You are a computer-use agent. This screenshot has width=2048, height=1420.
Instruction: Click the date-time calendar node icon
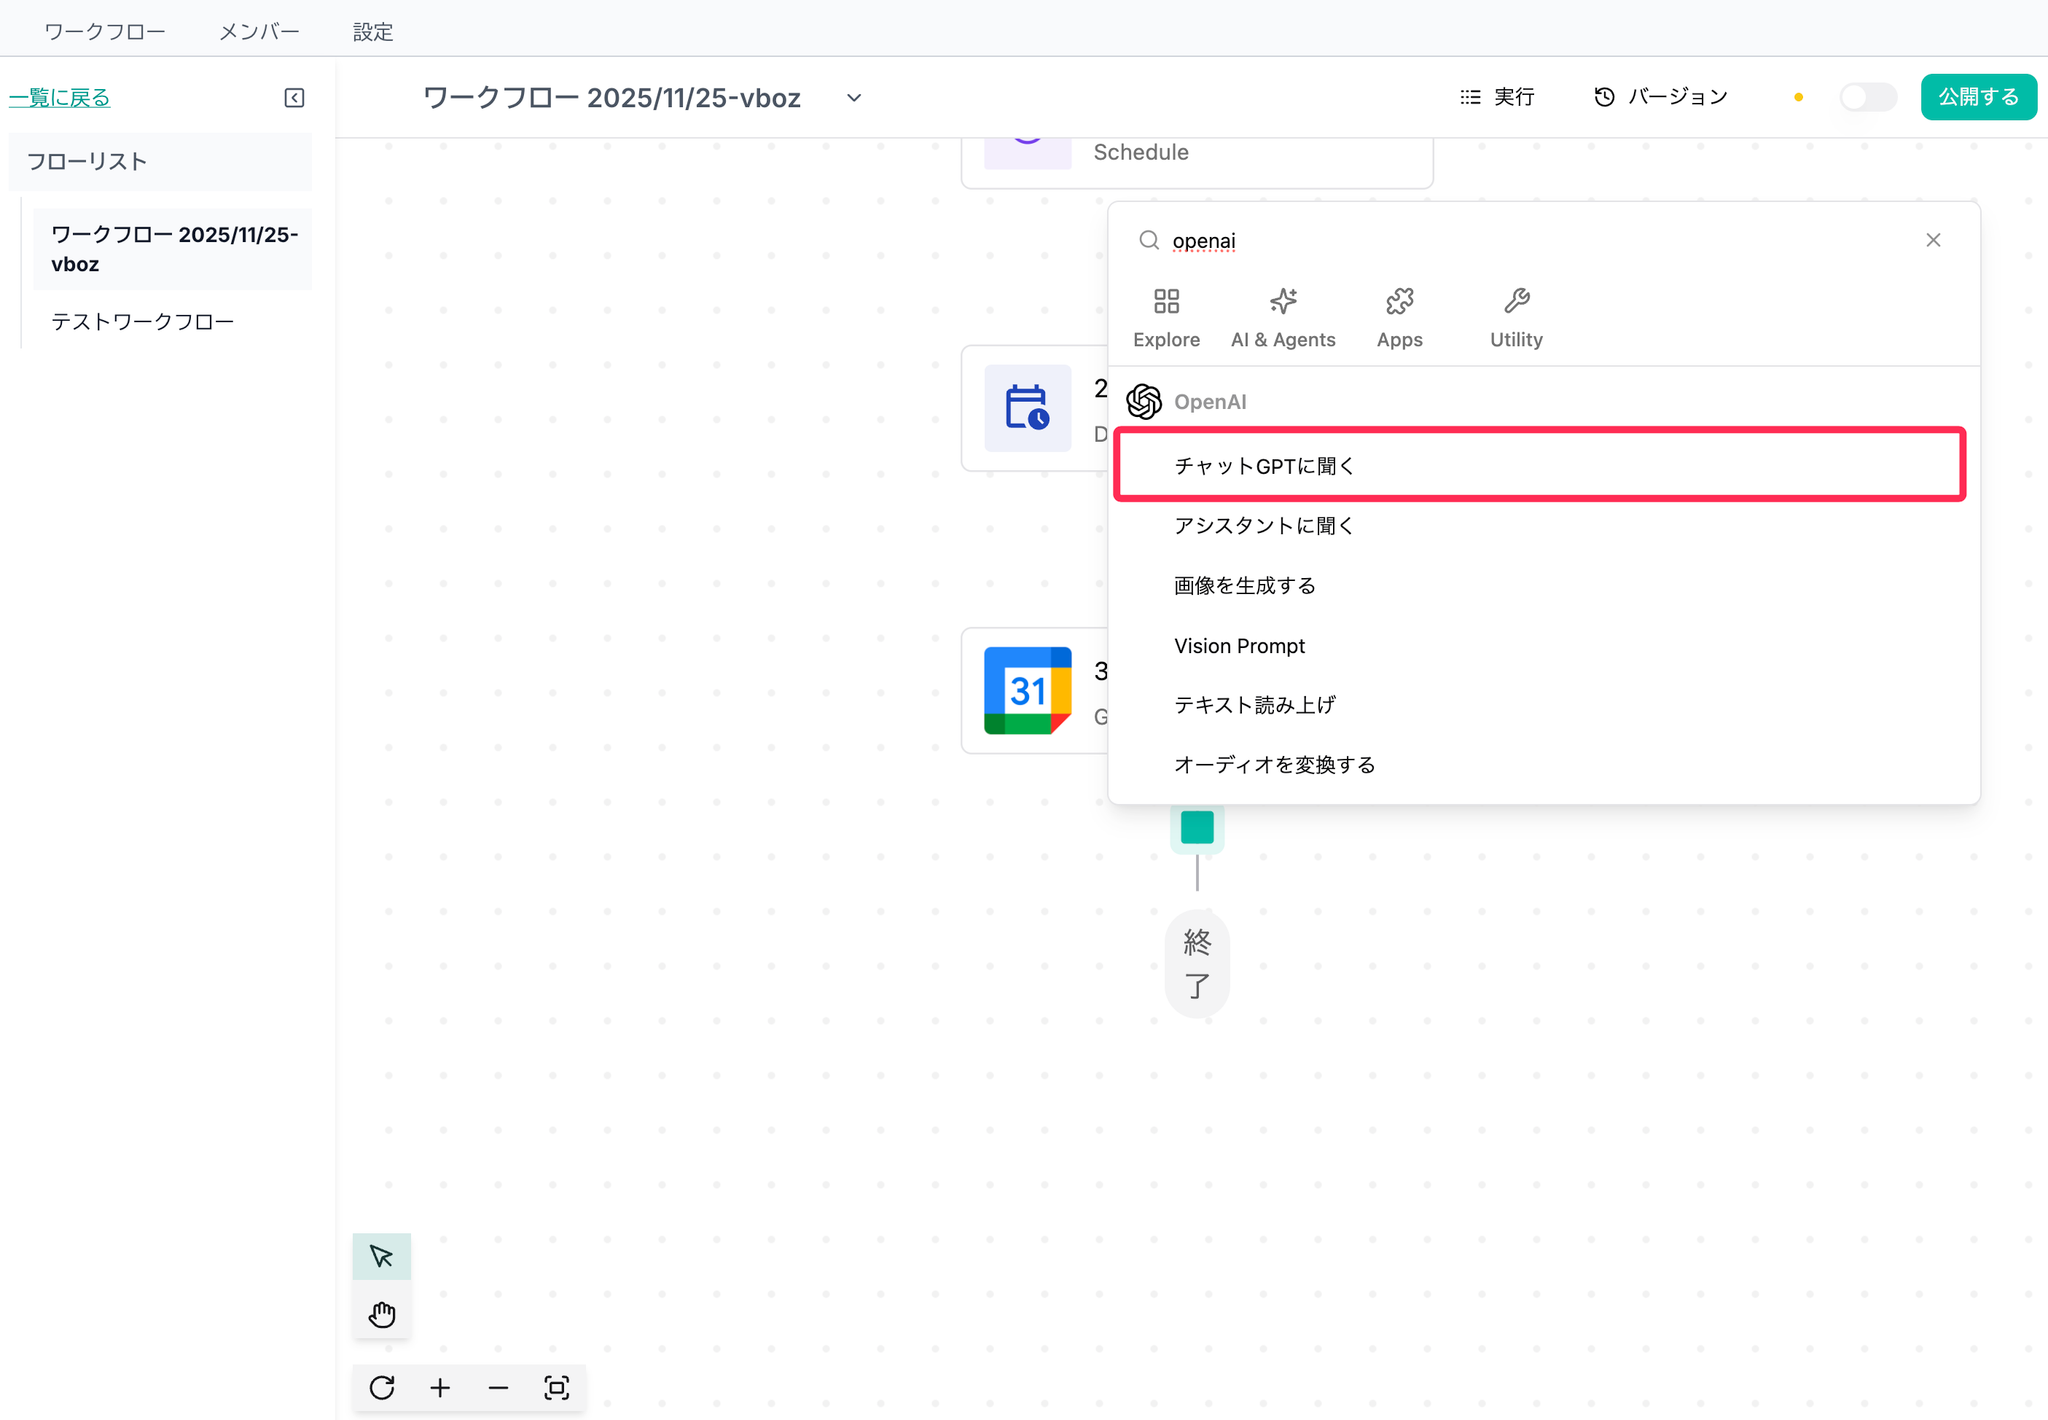click(1027, 408)
